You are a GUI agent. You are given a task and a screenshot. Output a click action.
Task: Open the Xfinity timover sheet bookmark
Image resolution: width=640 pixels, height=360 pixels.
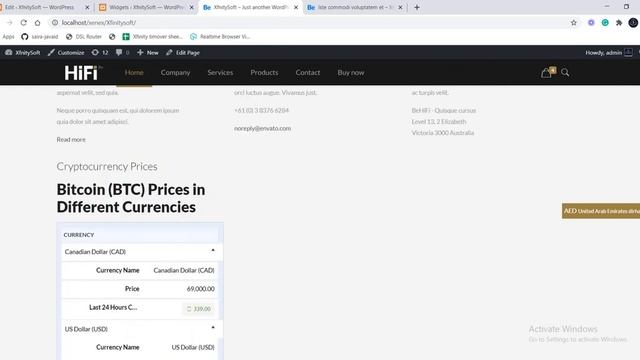(x=152, y=37)
